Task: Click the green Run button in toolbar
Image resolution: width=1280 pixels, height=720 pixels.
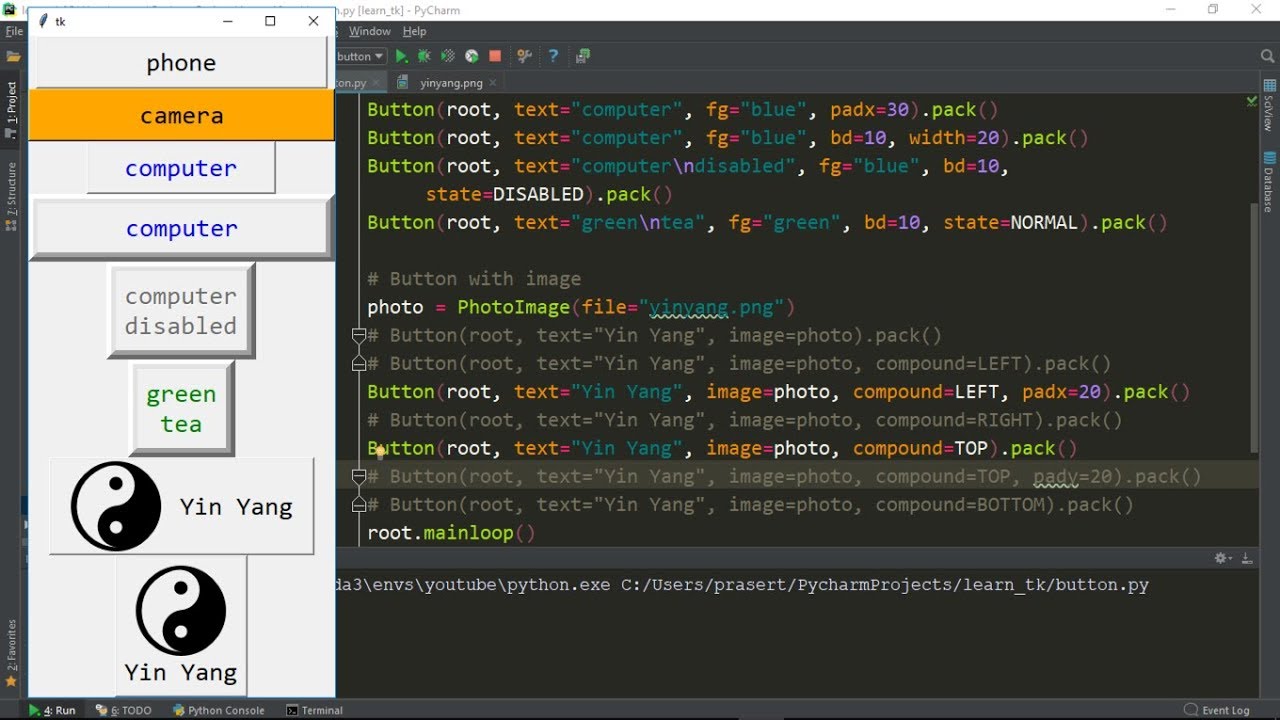Action: click(401, 57)
